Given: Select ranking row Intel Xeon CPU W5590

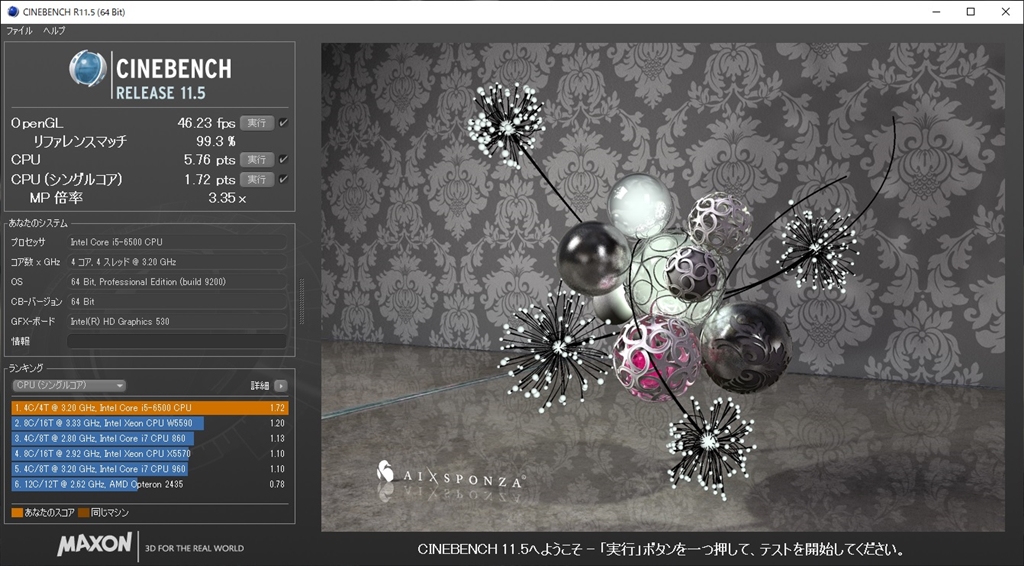Looking at the screenshot, I should point(150,423).
